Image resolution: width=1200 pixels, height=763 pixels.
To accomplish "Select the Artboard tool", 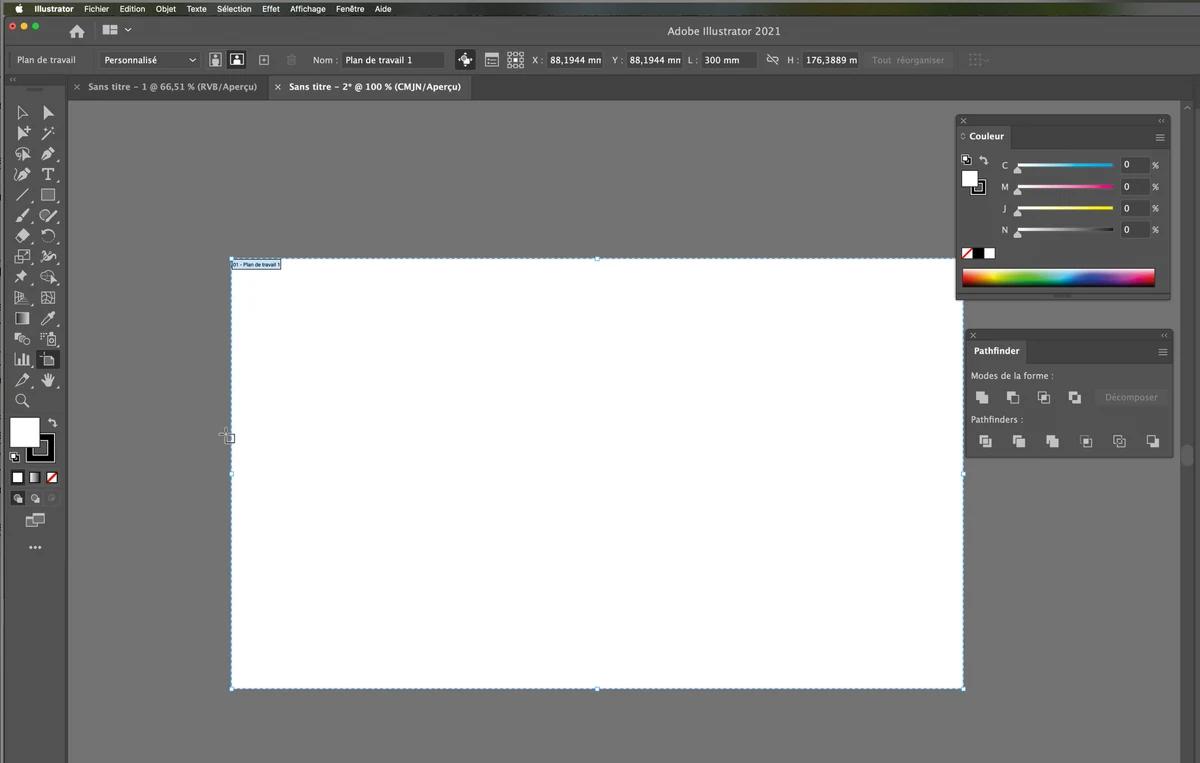I will 48,359.
